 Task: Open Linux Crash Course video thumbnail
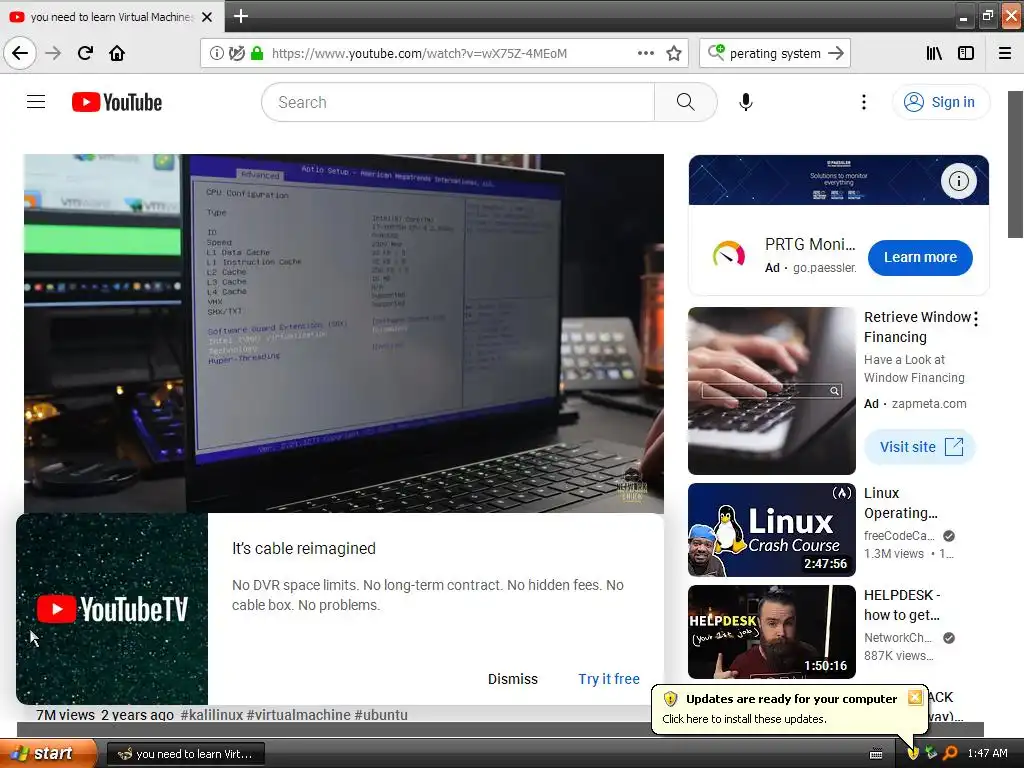point(771,530)
